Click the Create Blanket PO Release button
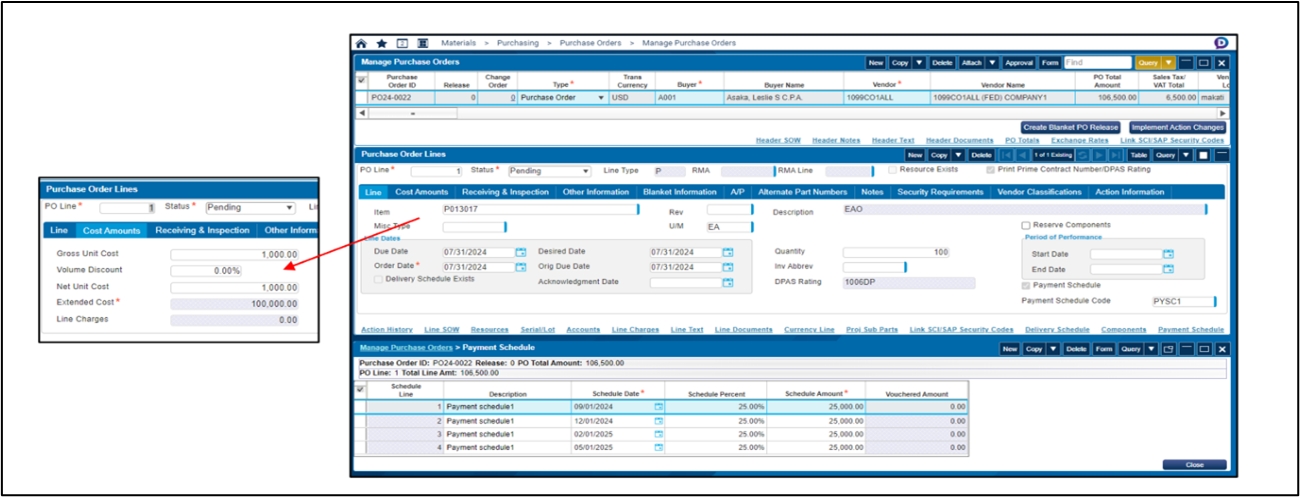Viewport: 1300px width, 497px height. (x=1070, y=128)
